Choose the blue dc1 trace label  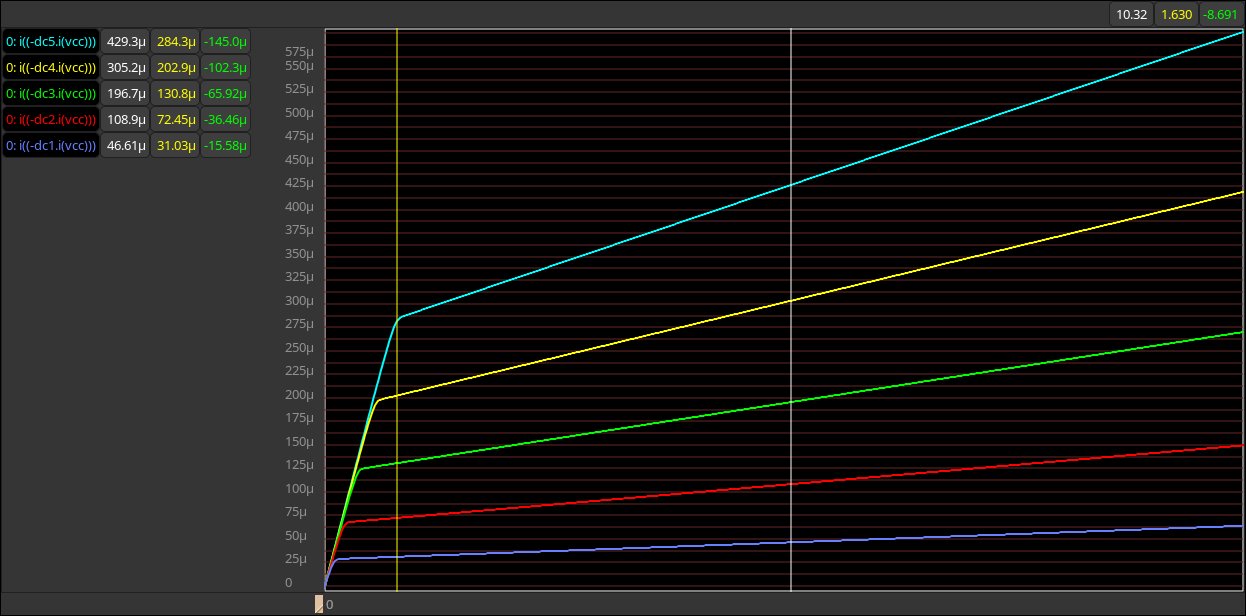coord(51,146)
